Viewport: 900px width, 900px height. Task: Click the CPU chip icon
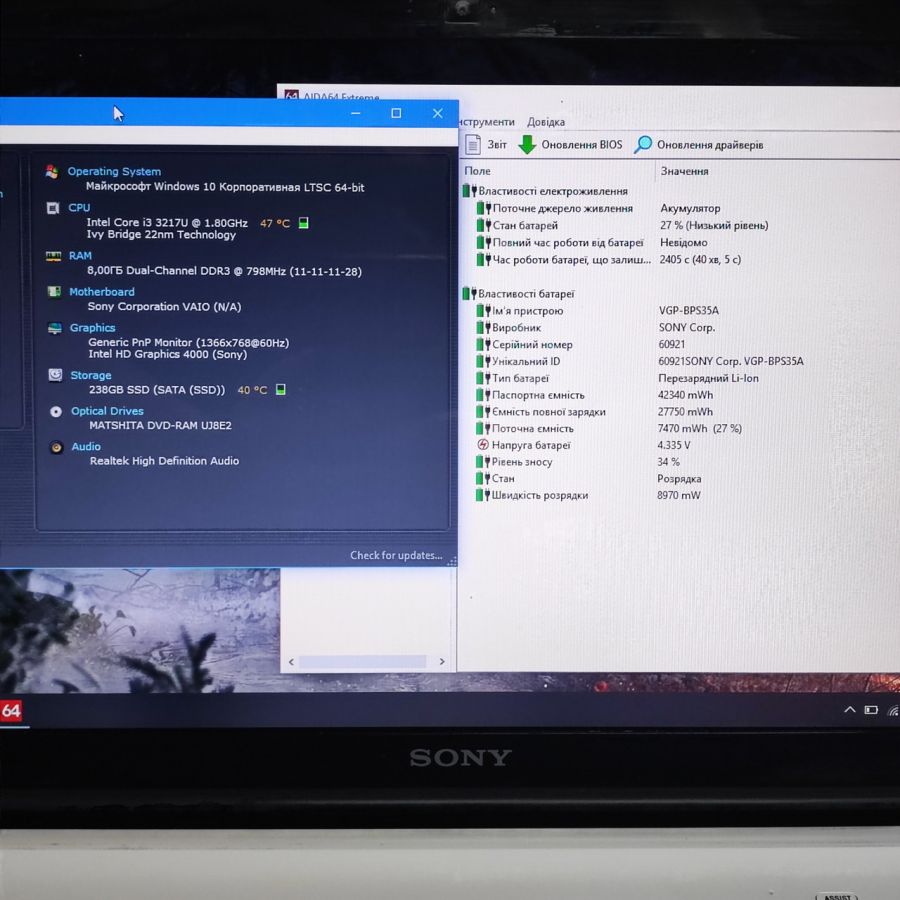tap(53, 208)
